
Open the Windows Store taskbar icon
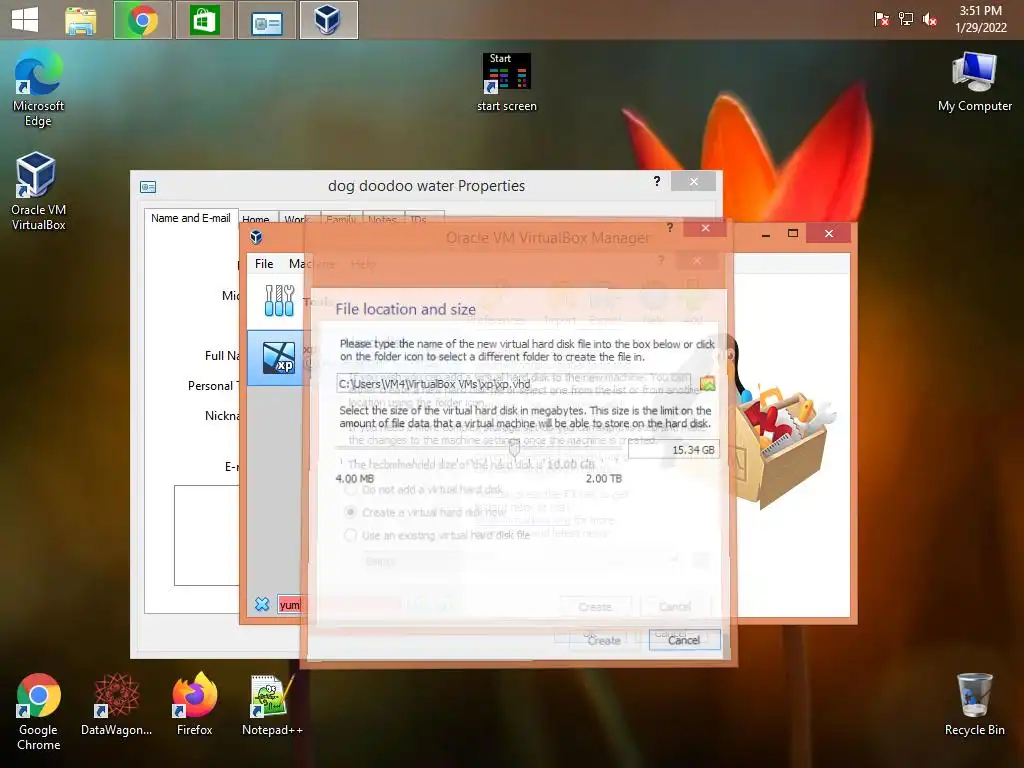(204, 20)
